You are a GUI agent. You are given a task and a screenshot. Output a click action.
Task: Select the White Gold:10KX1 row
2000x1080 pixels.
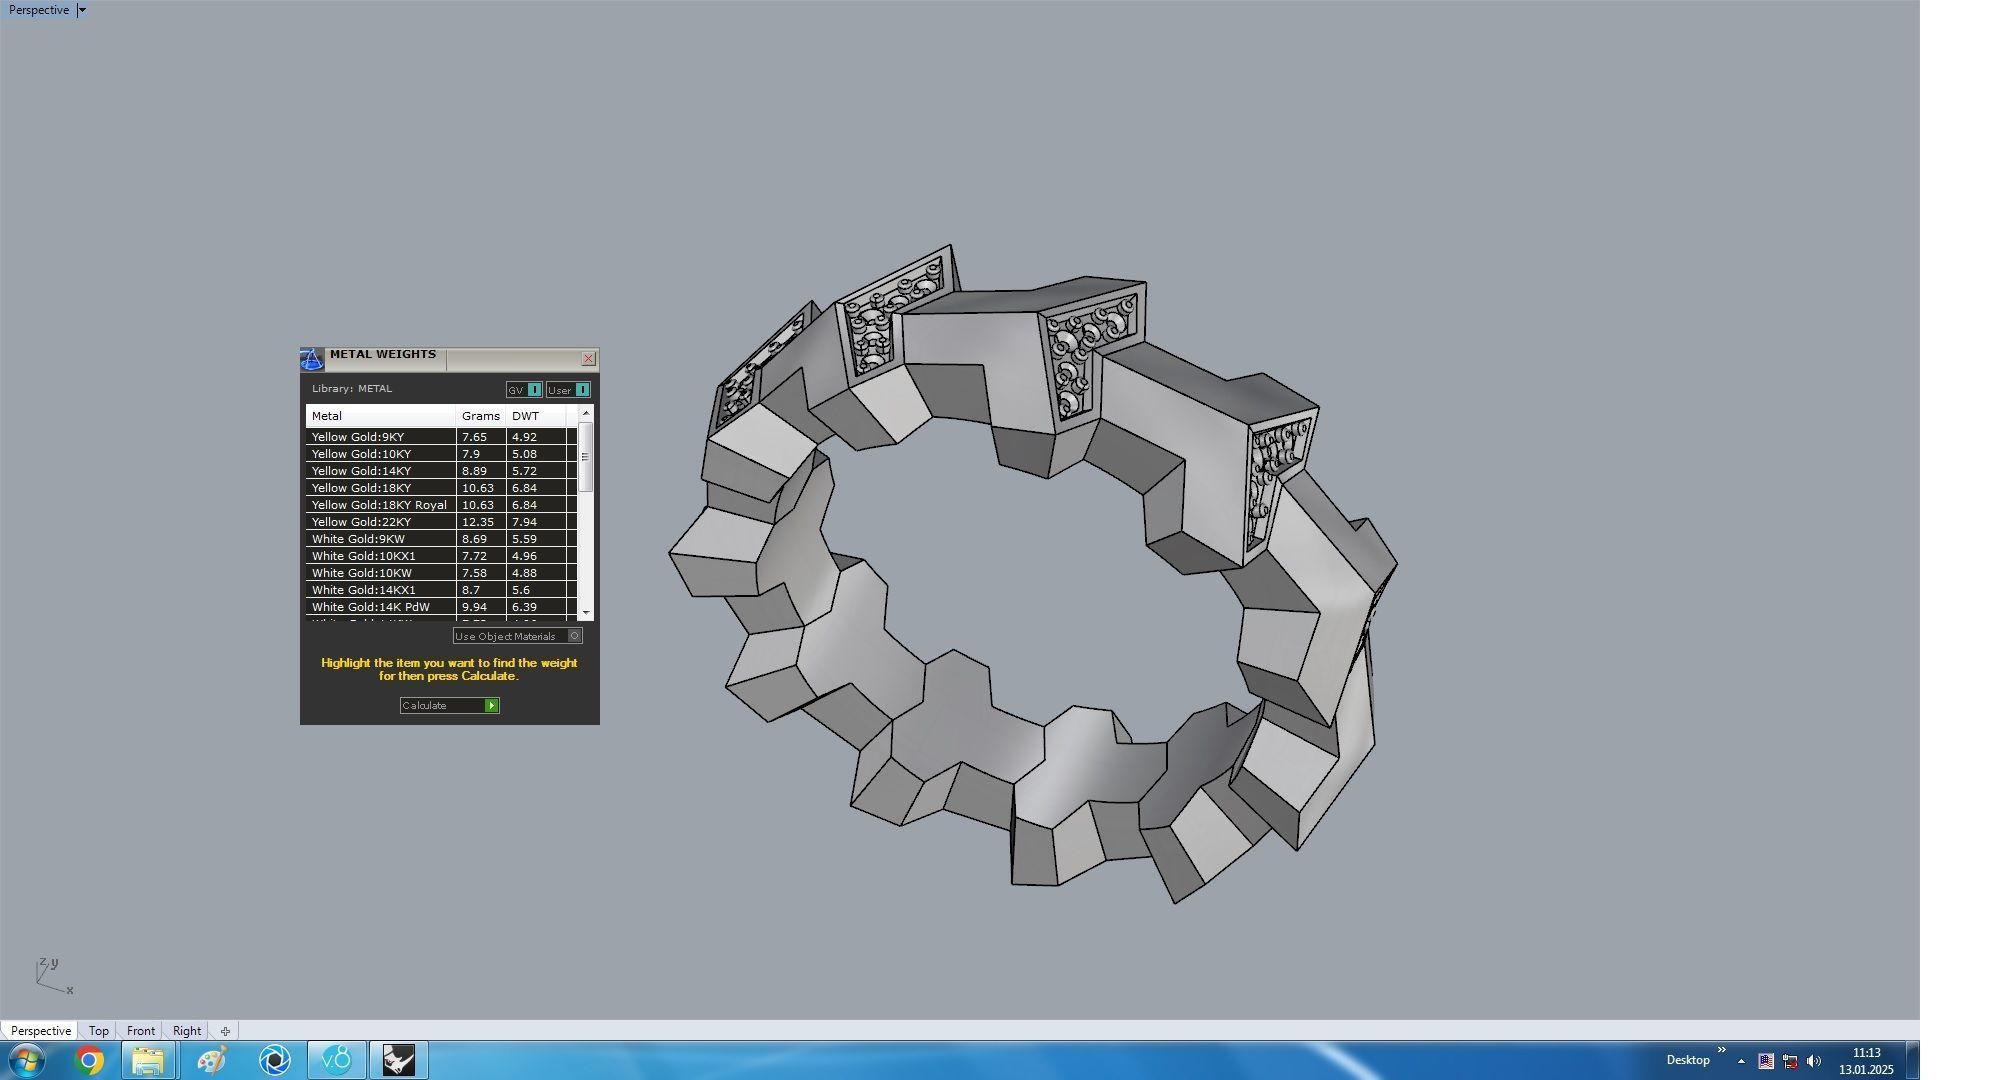pos(441,556)
